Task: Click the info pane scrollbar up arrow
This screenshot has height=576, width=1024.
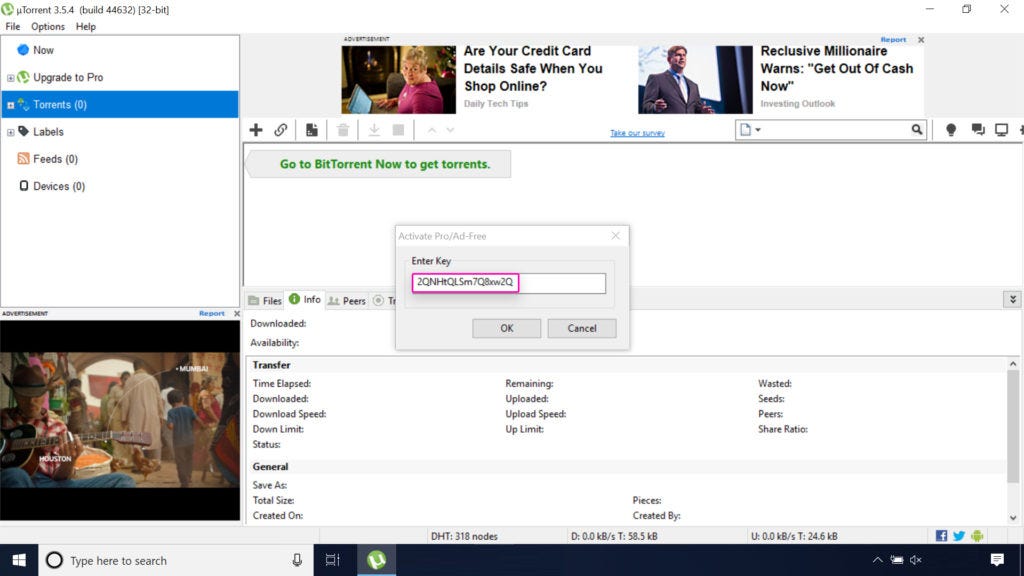Action: [1013, 364]
